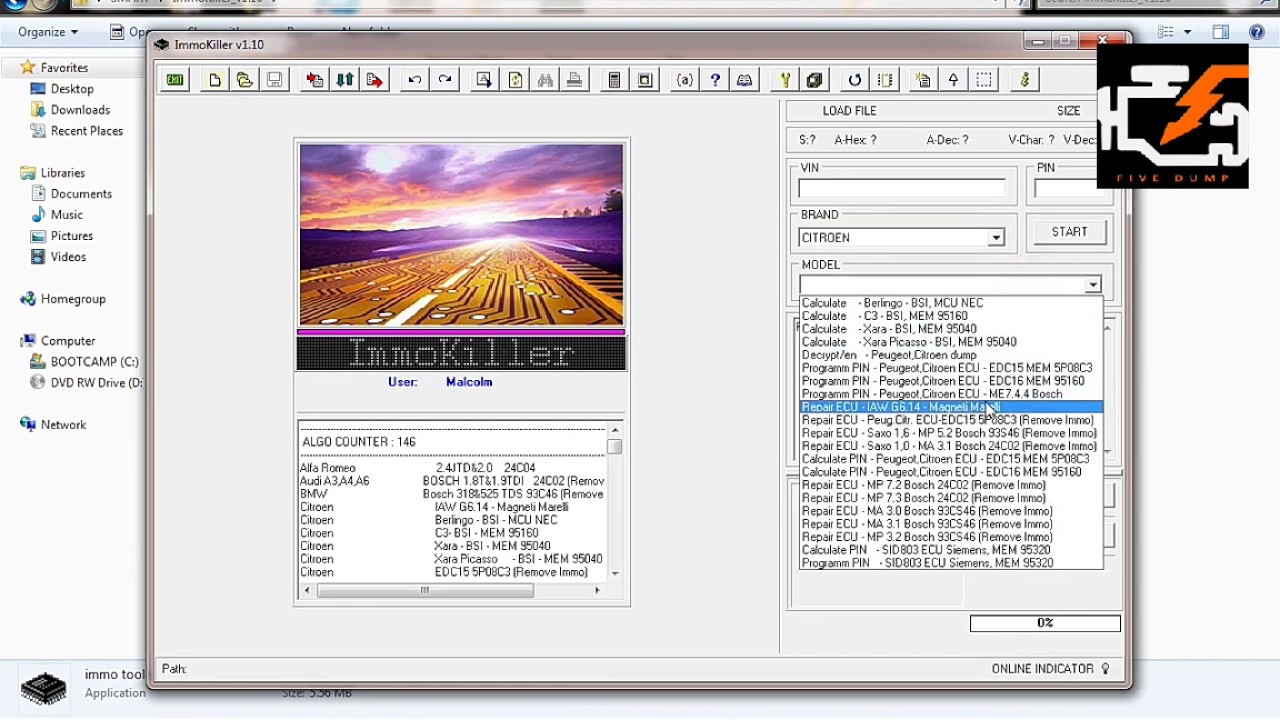Click the import icon with red arrow left
The height and width of the screenshot is (720, 1280).
pos(315,80)
